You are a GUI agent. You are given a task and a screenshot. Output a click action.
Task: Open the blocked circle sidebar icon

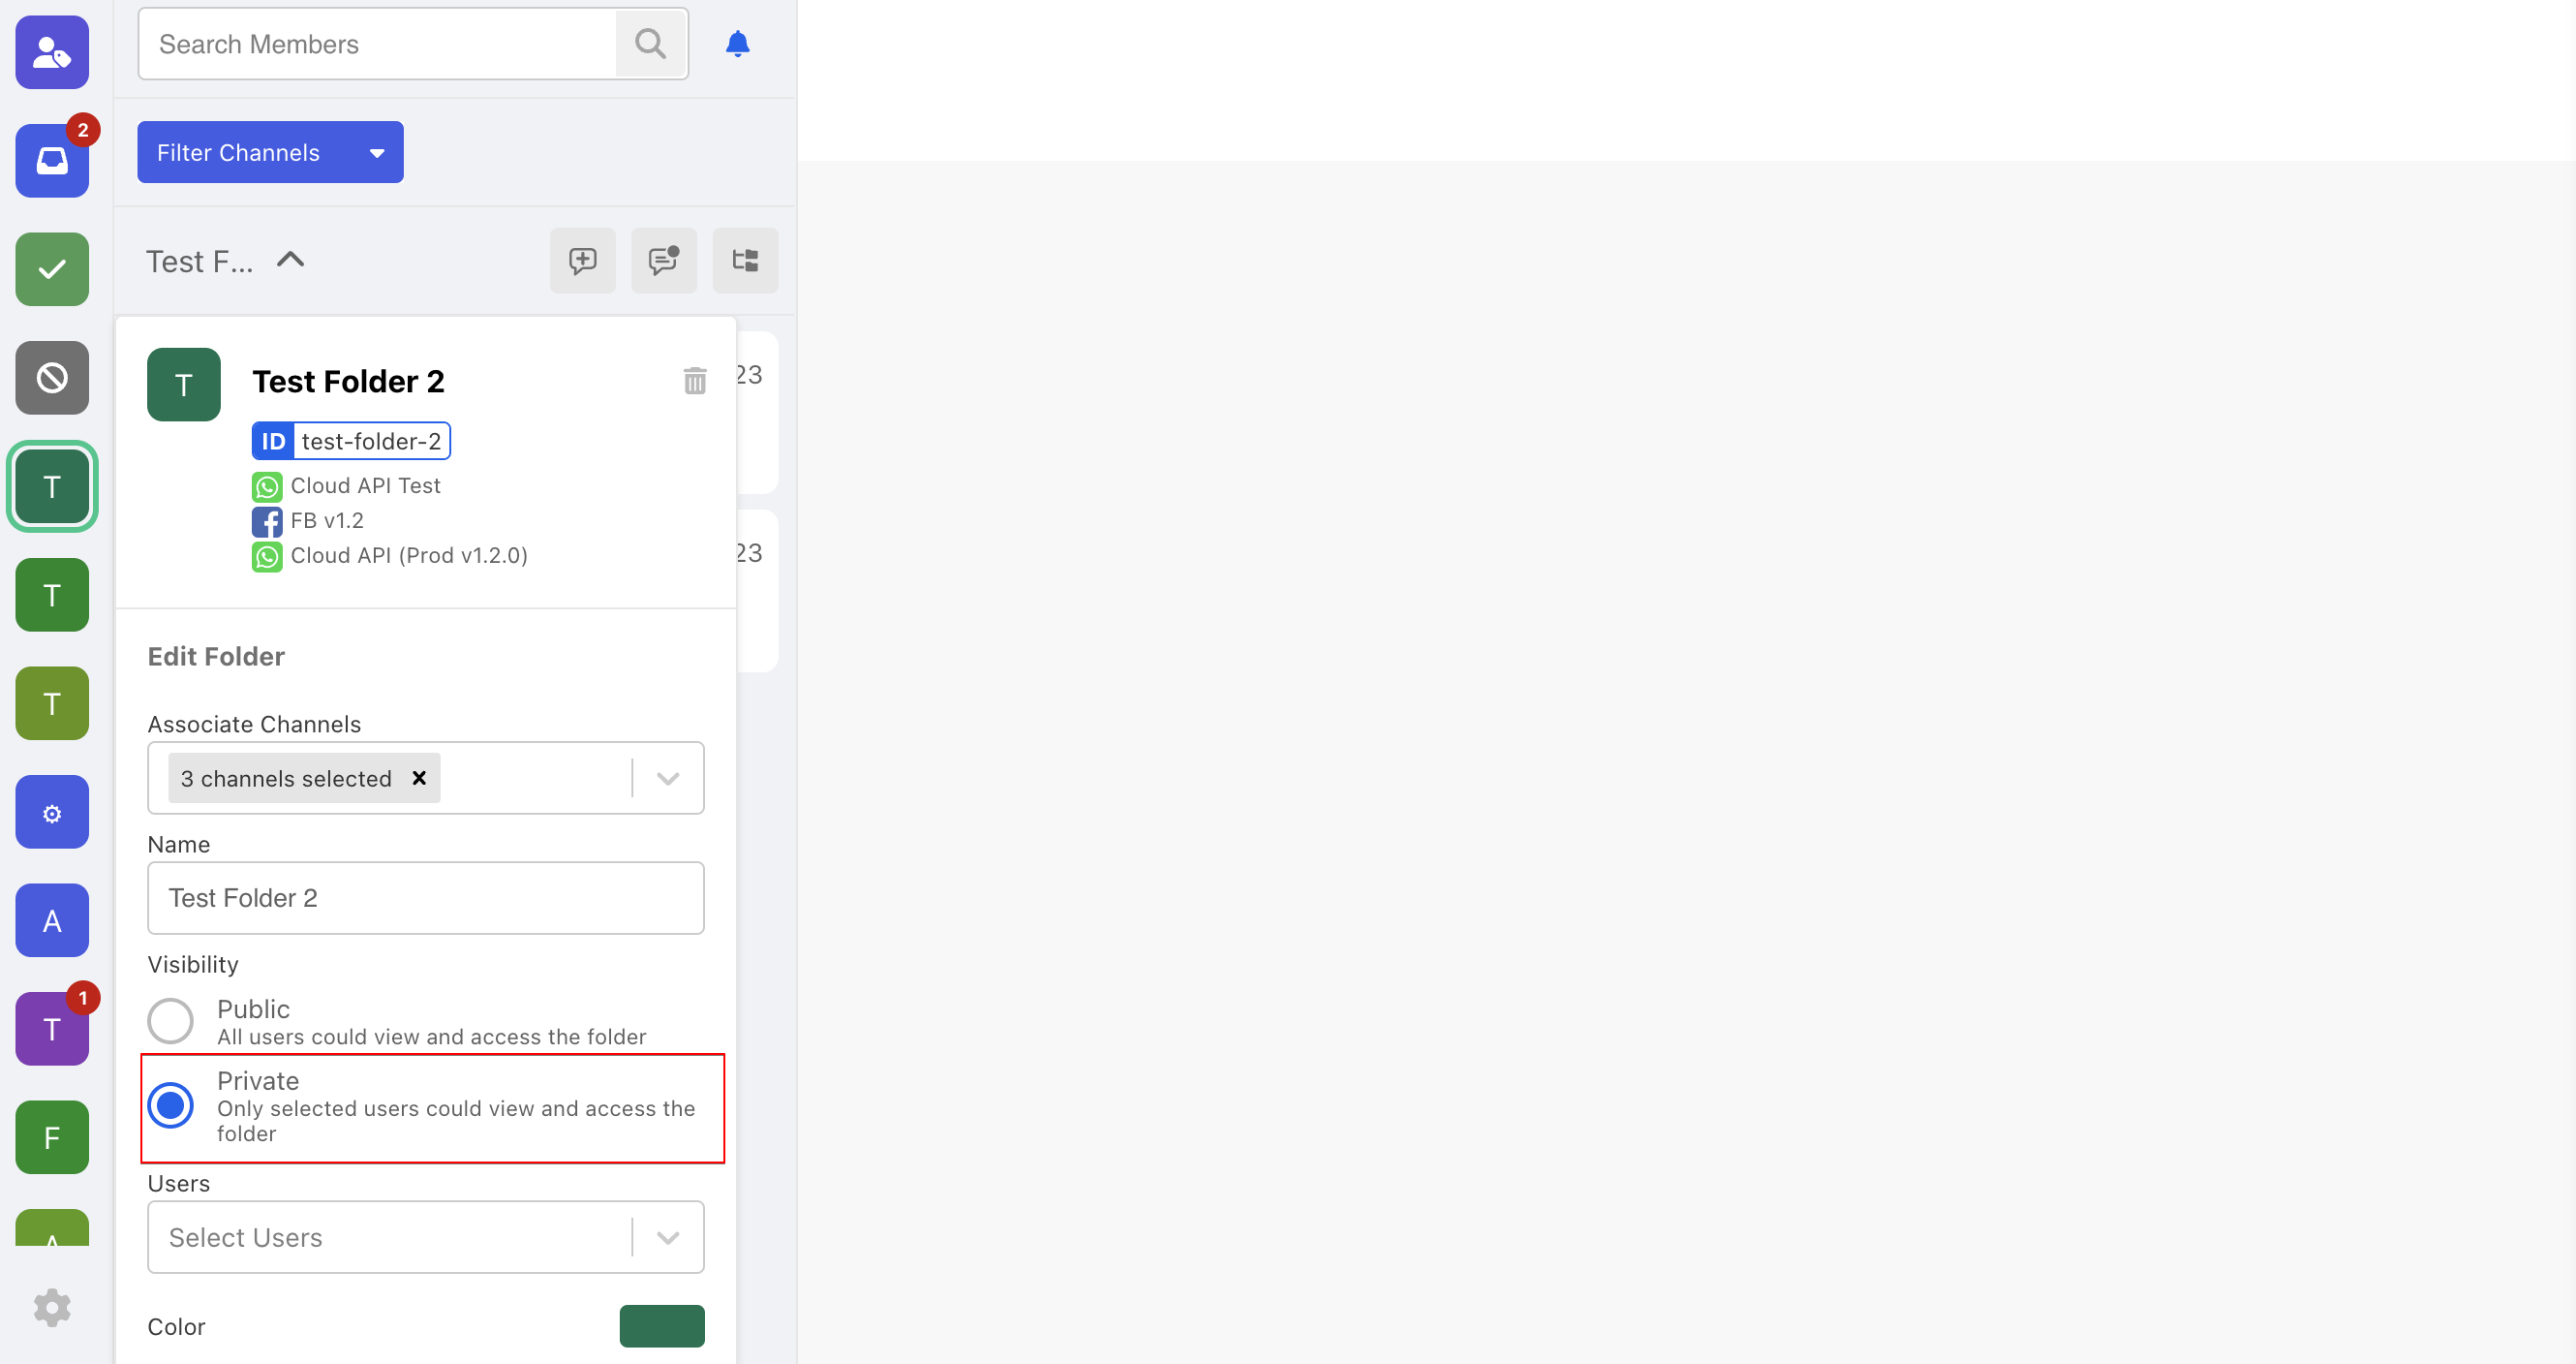click(x=52, y=378)
